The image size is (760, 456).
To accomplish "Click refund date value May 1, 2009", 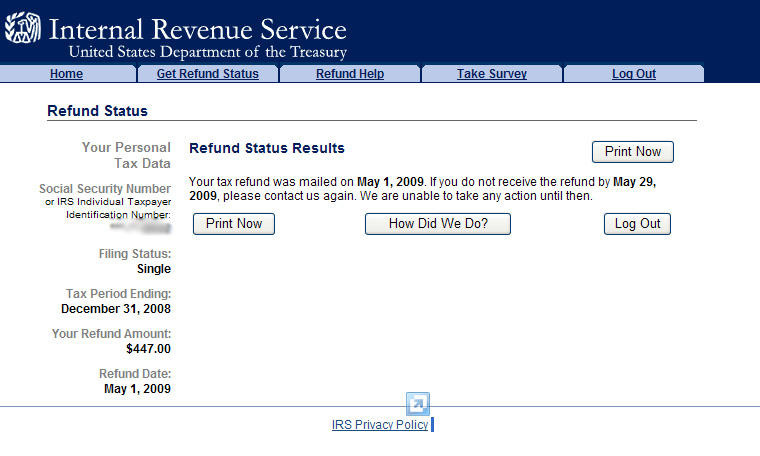I will [x=137, y=389].
